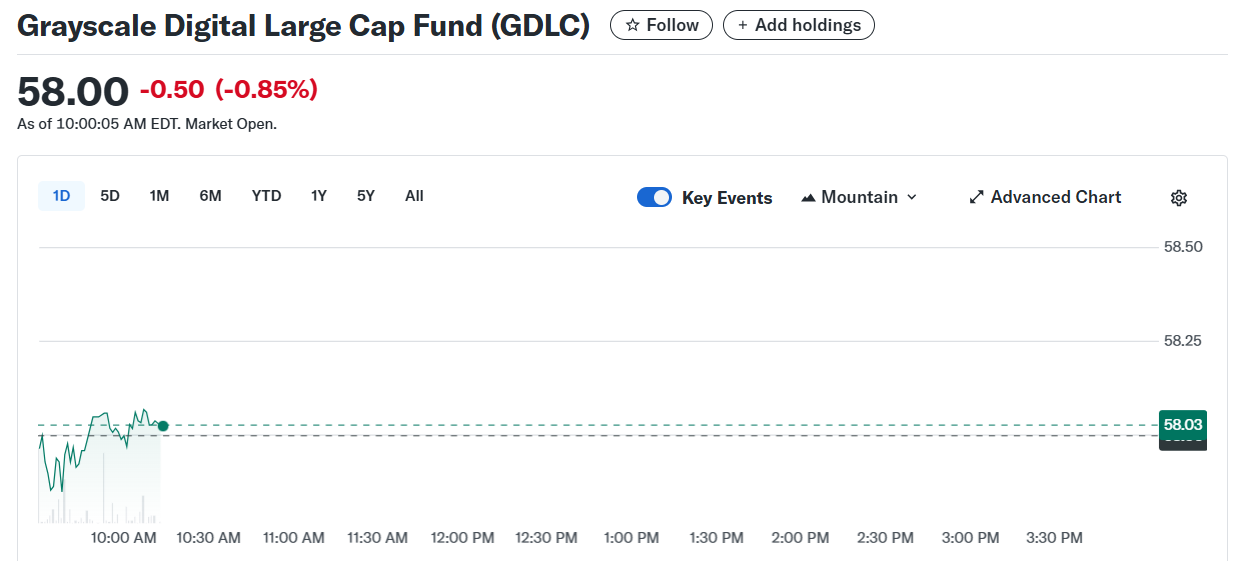Click the 1:00 PM axis label
This screenshot has width=1242, height=561.
coord(632,538)
